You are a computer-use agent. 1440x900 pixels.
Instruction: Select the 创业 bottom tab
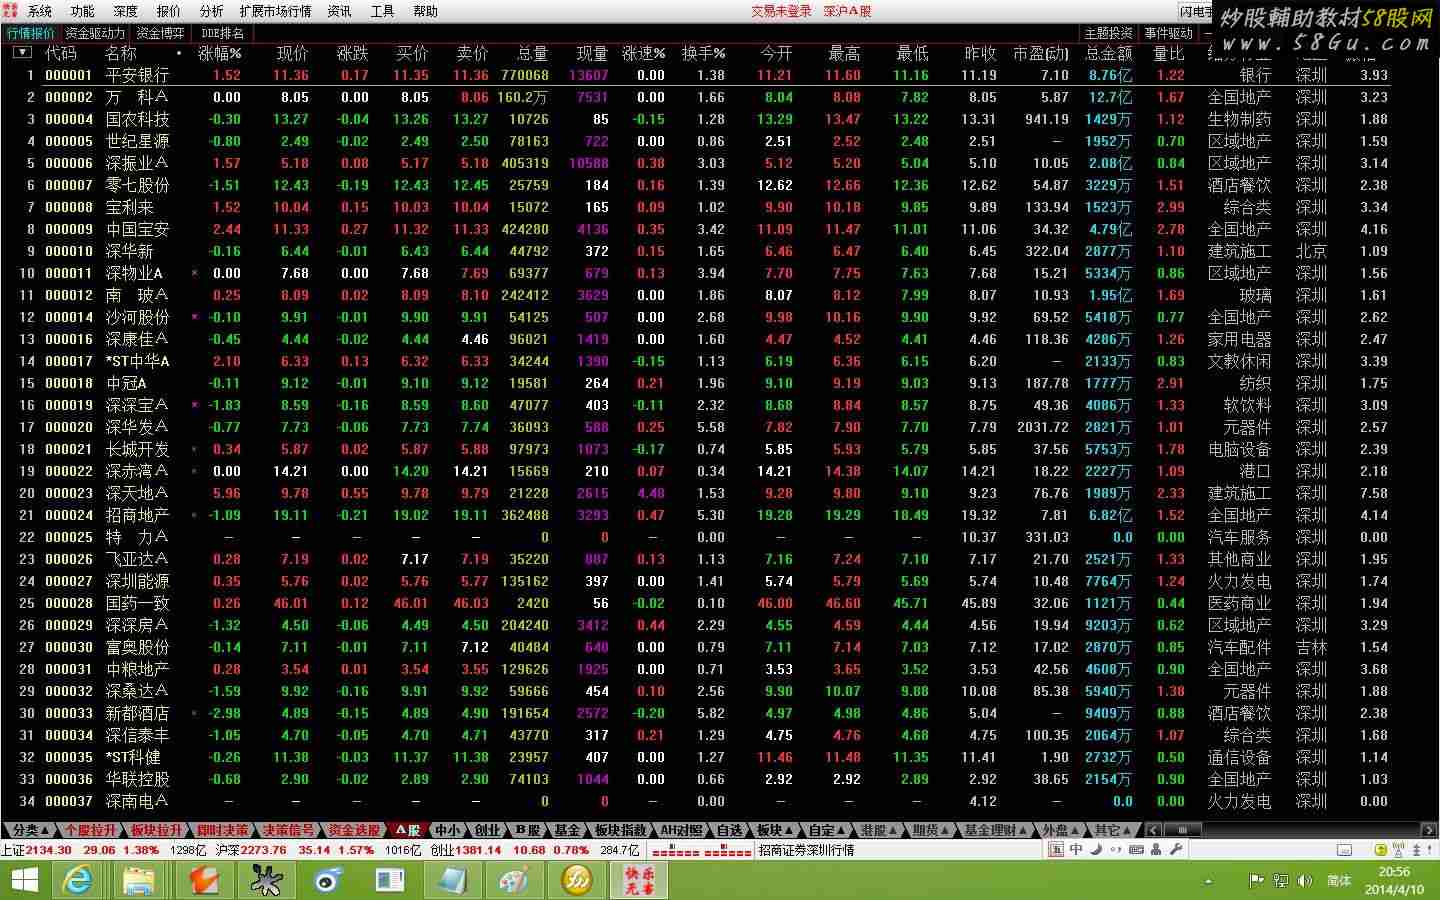(487, 830)
